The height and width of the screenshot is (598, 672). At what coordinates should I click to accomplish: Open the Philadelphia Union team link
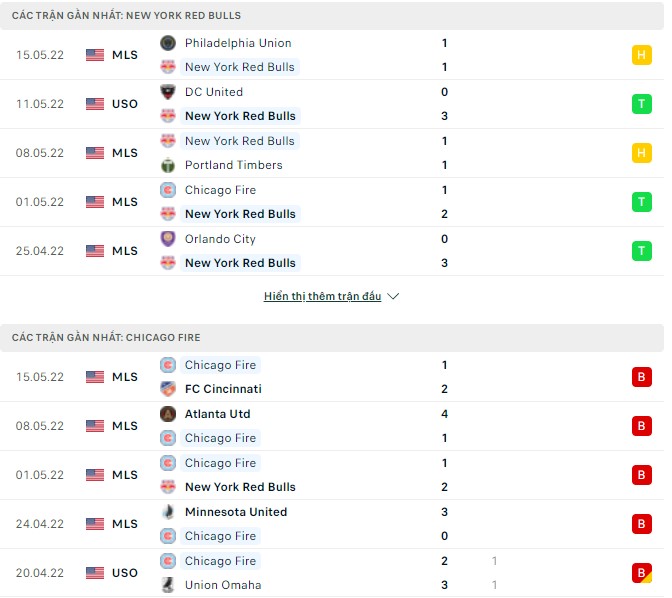click(238, 43)
